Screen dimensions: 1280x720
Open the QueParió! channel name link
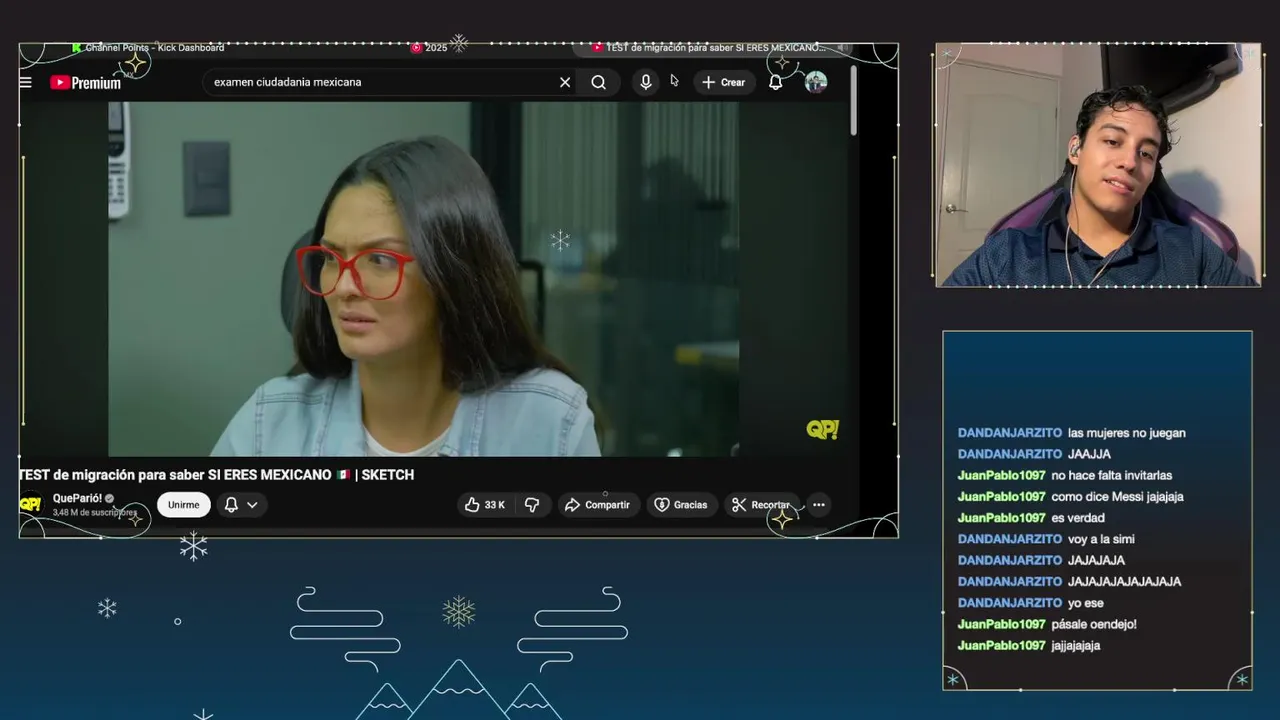point(77,498)
